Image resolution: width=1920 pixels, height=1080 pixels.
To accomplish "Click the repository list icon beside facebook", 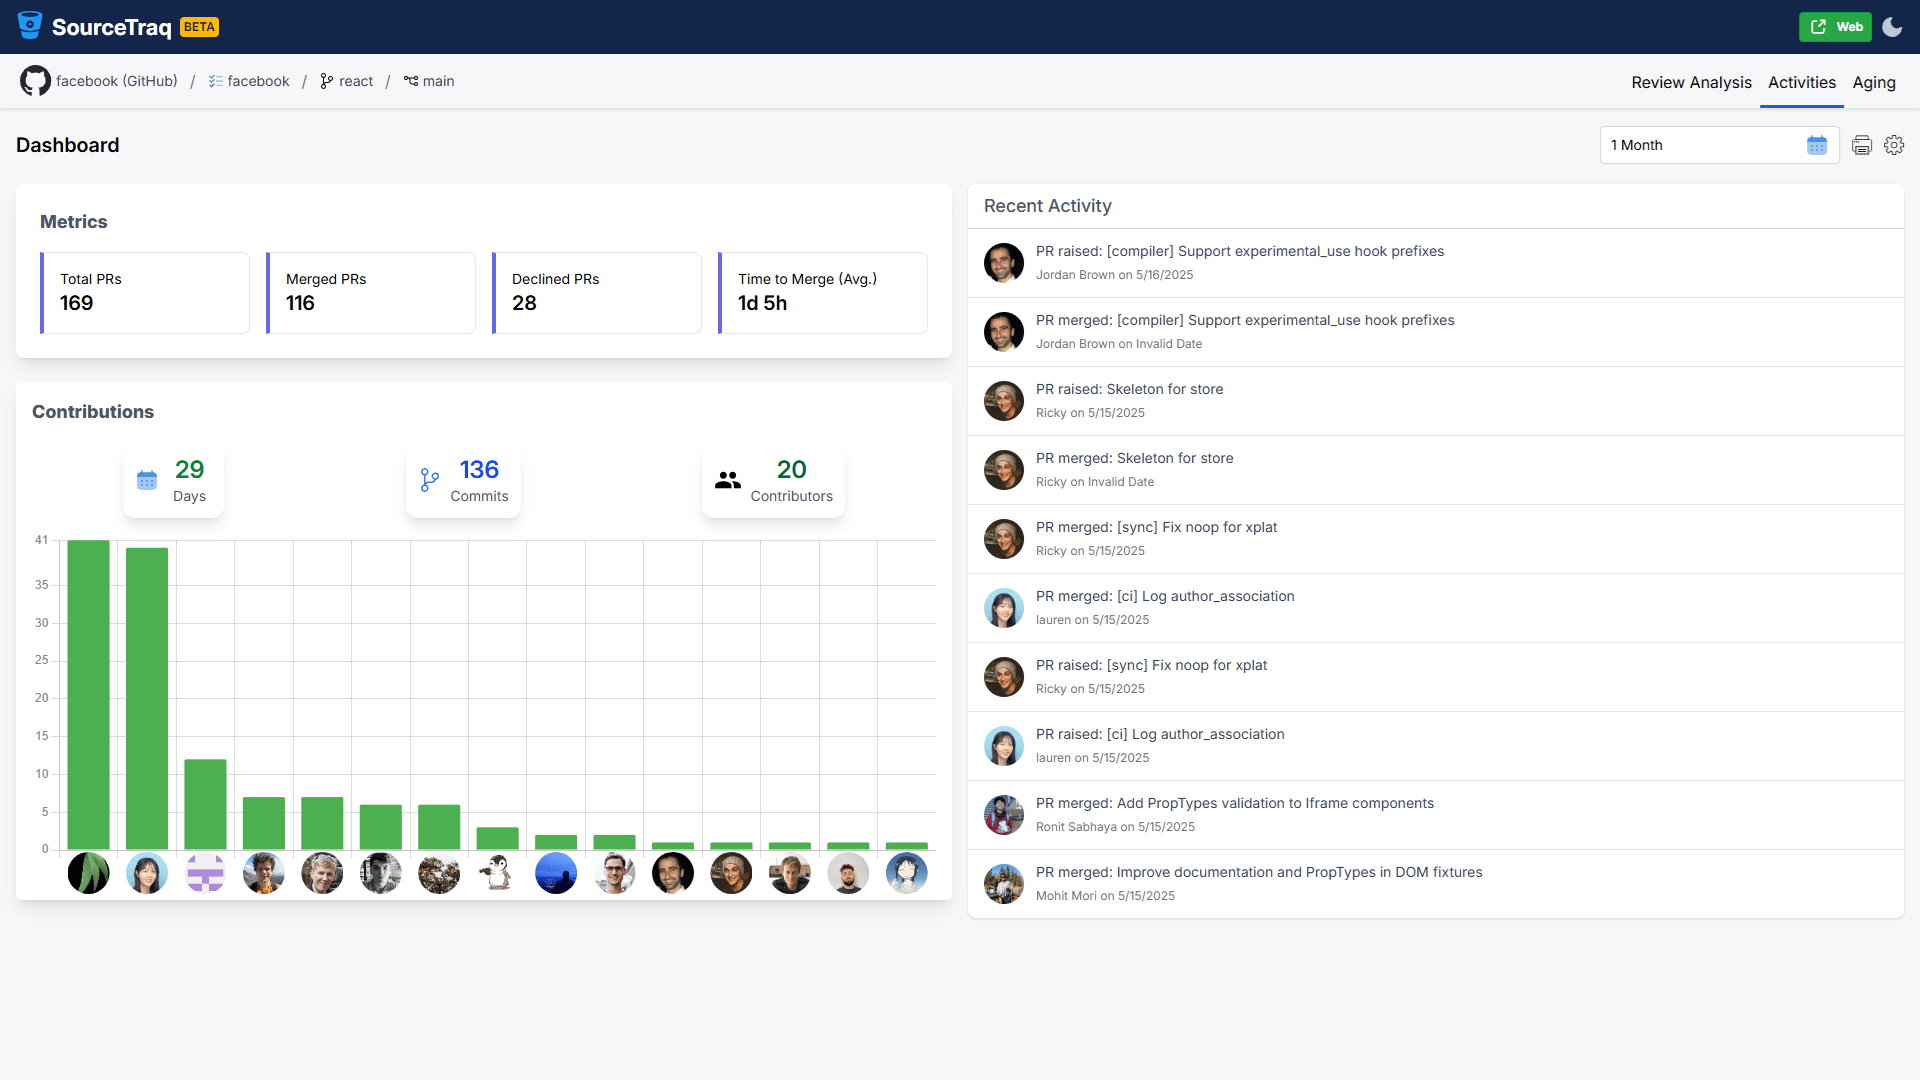I will (x=215, y=81).
